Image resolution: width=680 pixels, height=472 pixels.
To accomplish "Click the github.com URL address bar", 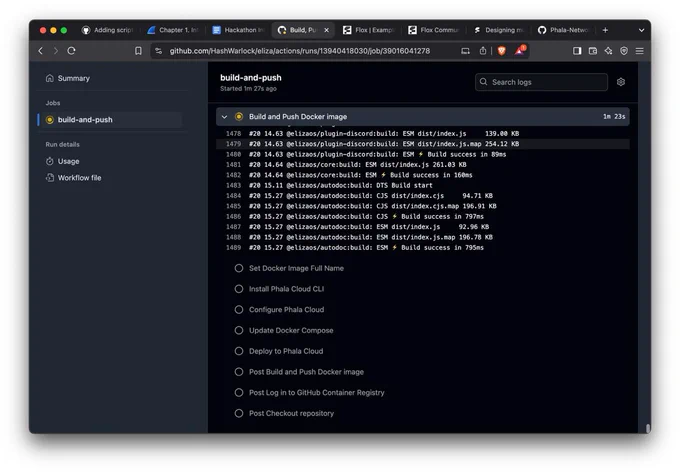I will 299,51.
